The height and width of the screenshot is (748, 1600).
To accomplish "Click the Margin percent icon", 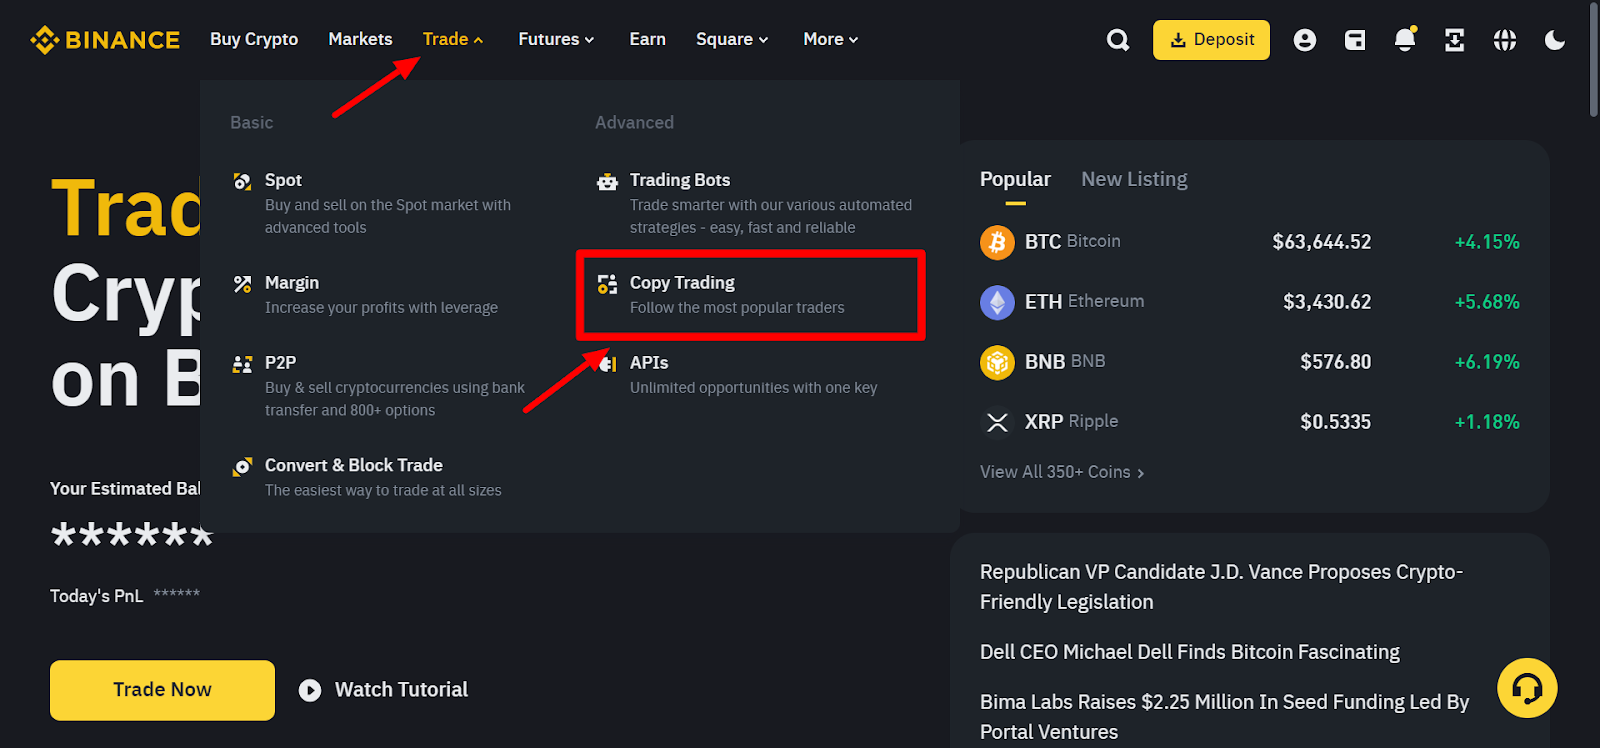I will click(242, 284).
